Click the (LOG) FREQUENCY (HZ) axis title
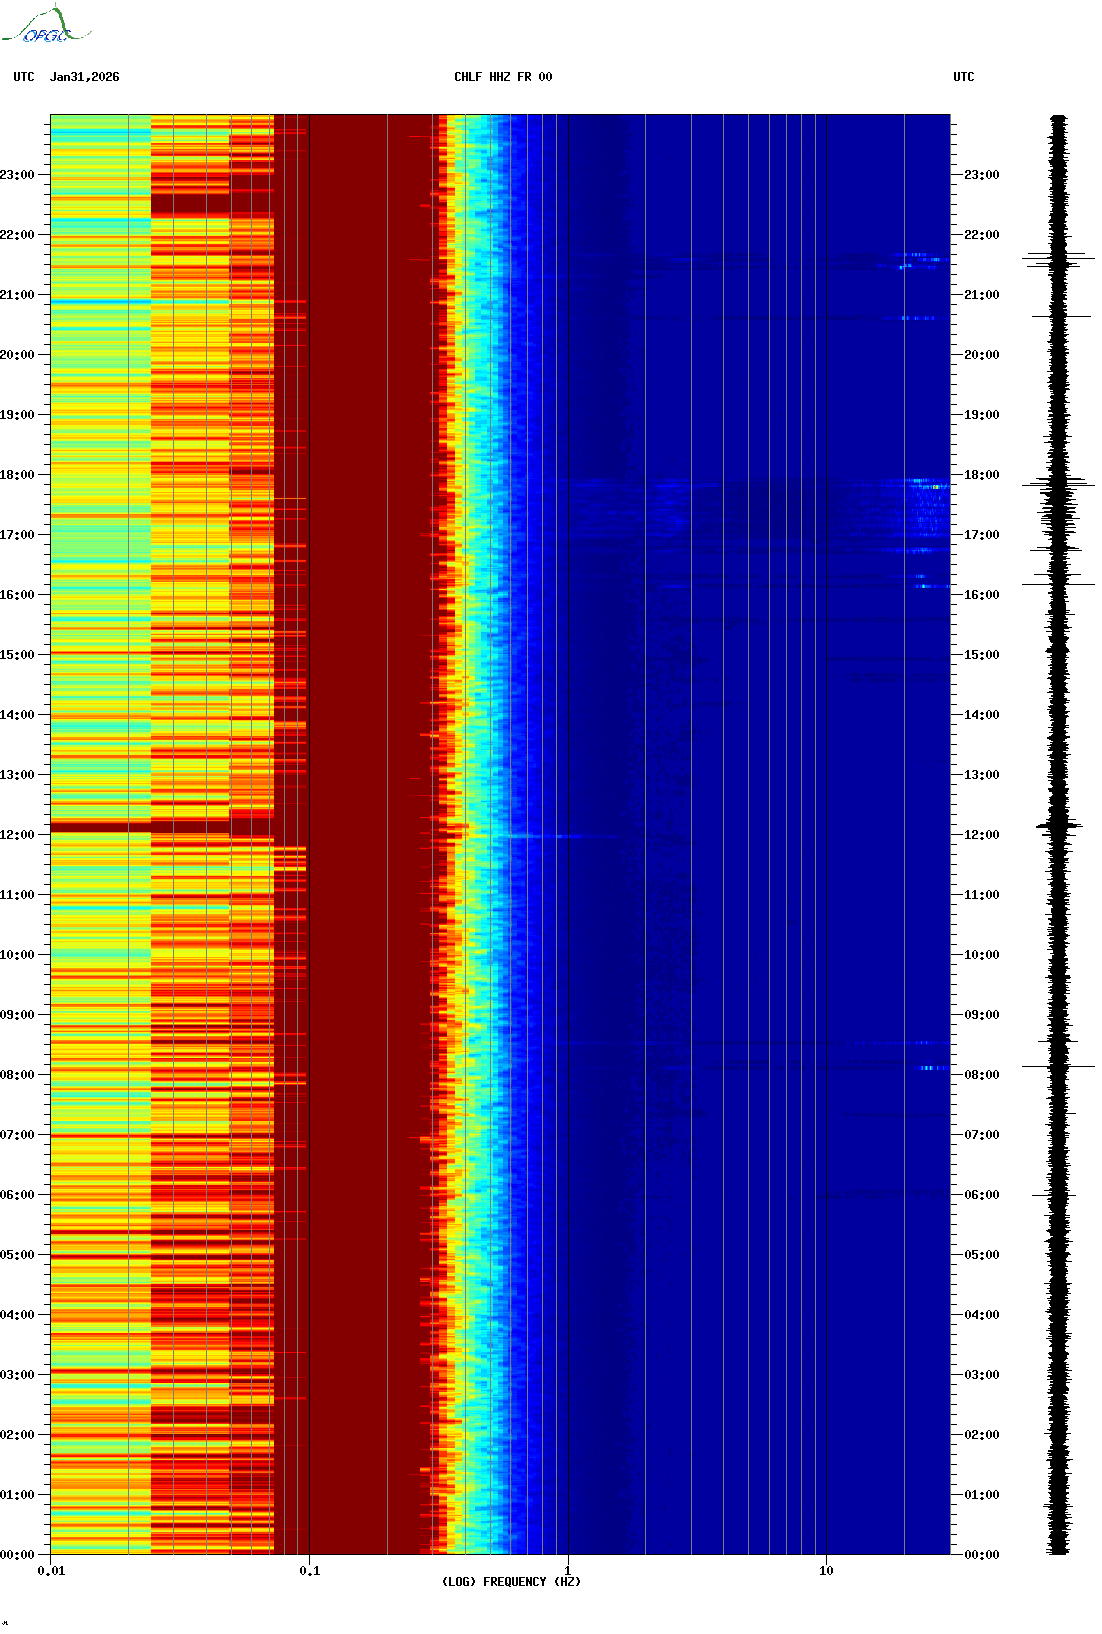Image resolution: width=1102 pixels, height=1634 pixels. (x=511, y=1582)
